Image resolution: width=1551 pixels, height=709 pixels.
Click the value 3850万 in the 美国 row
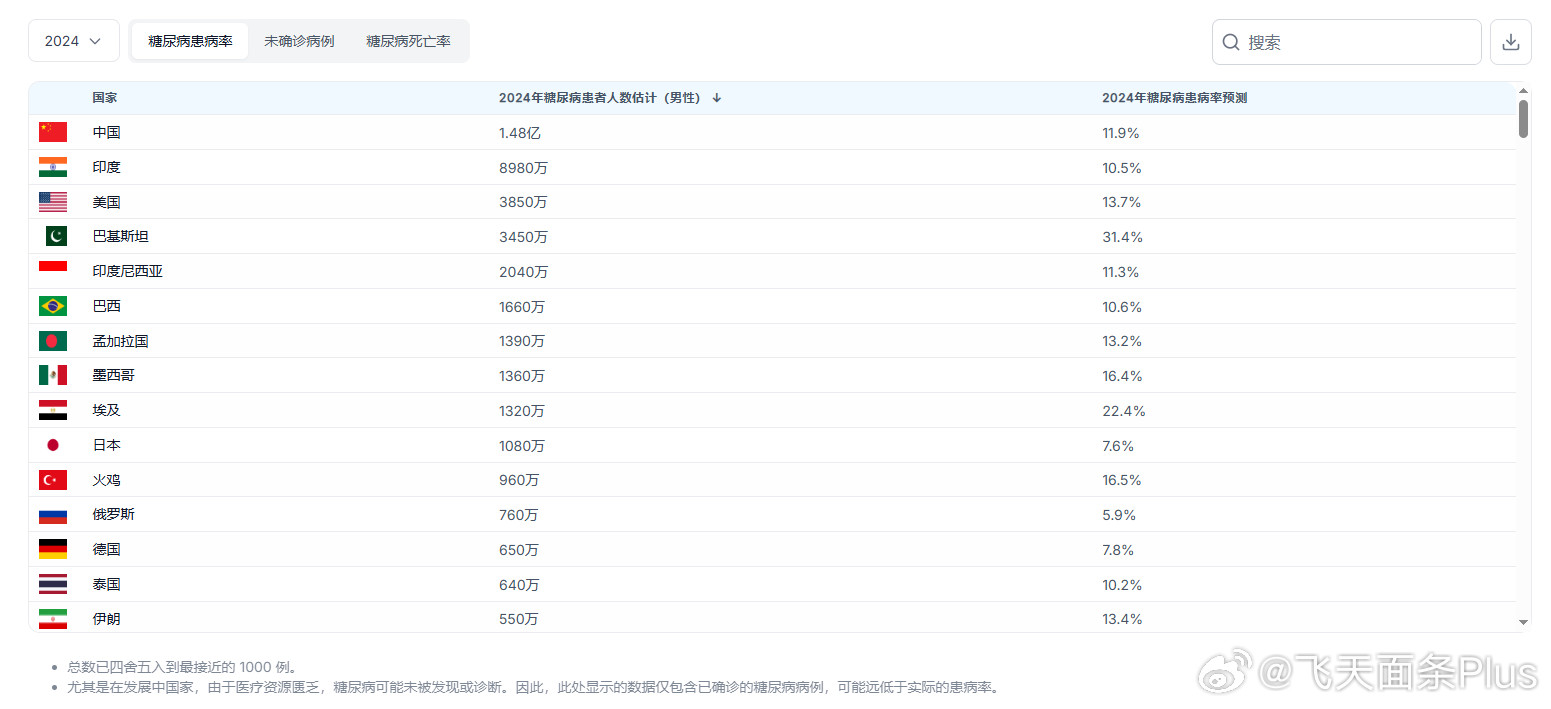523,202
